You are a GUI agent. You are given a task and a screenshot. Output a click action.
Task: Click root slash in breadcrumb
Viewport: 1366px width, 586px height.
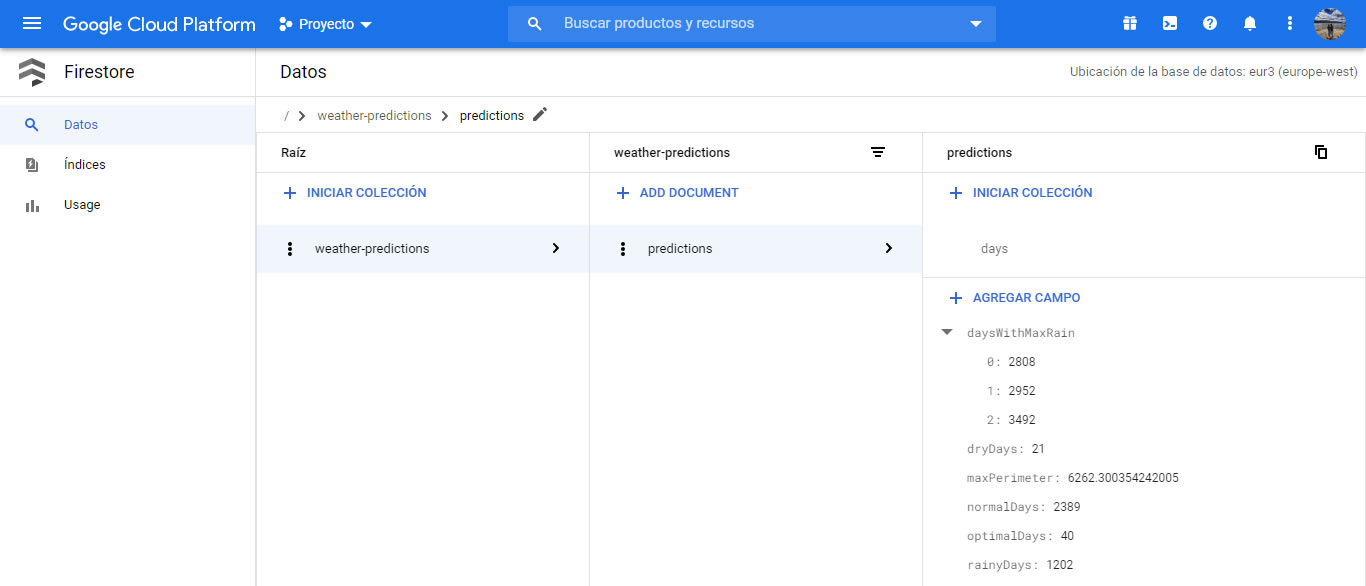(x=286, y=116)
